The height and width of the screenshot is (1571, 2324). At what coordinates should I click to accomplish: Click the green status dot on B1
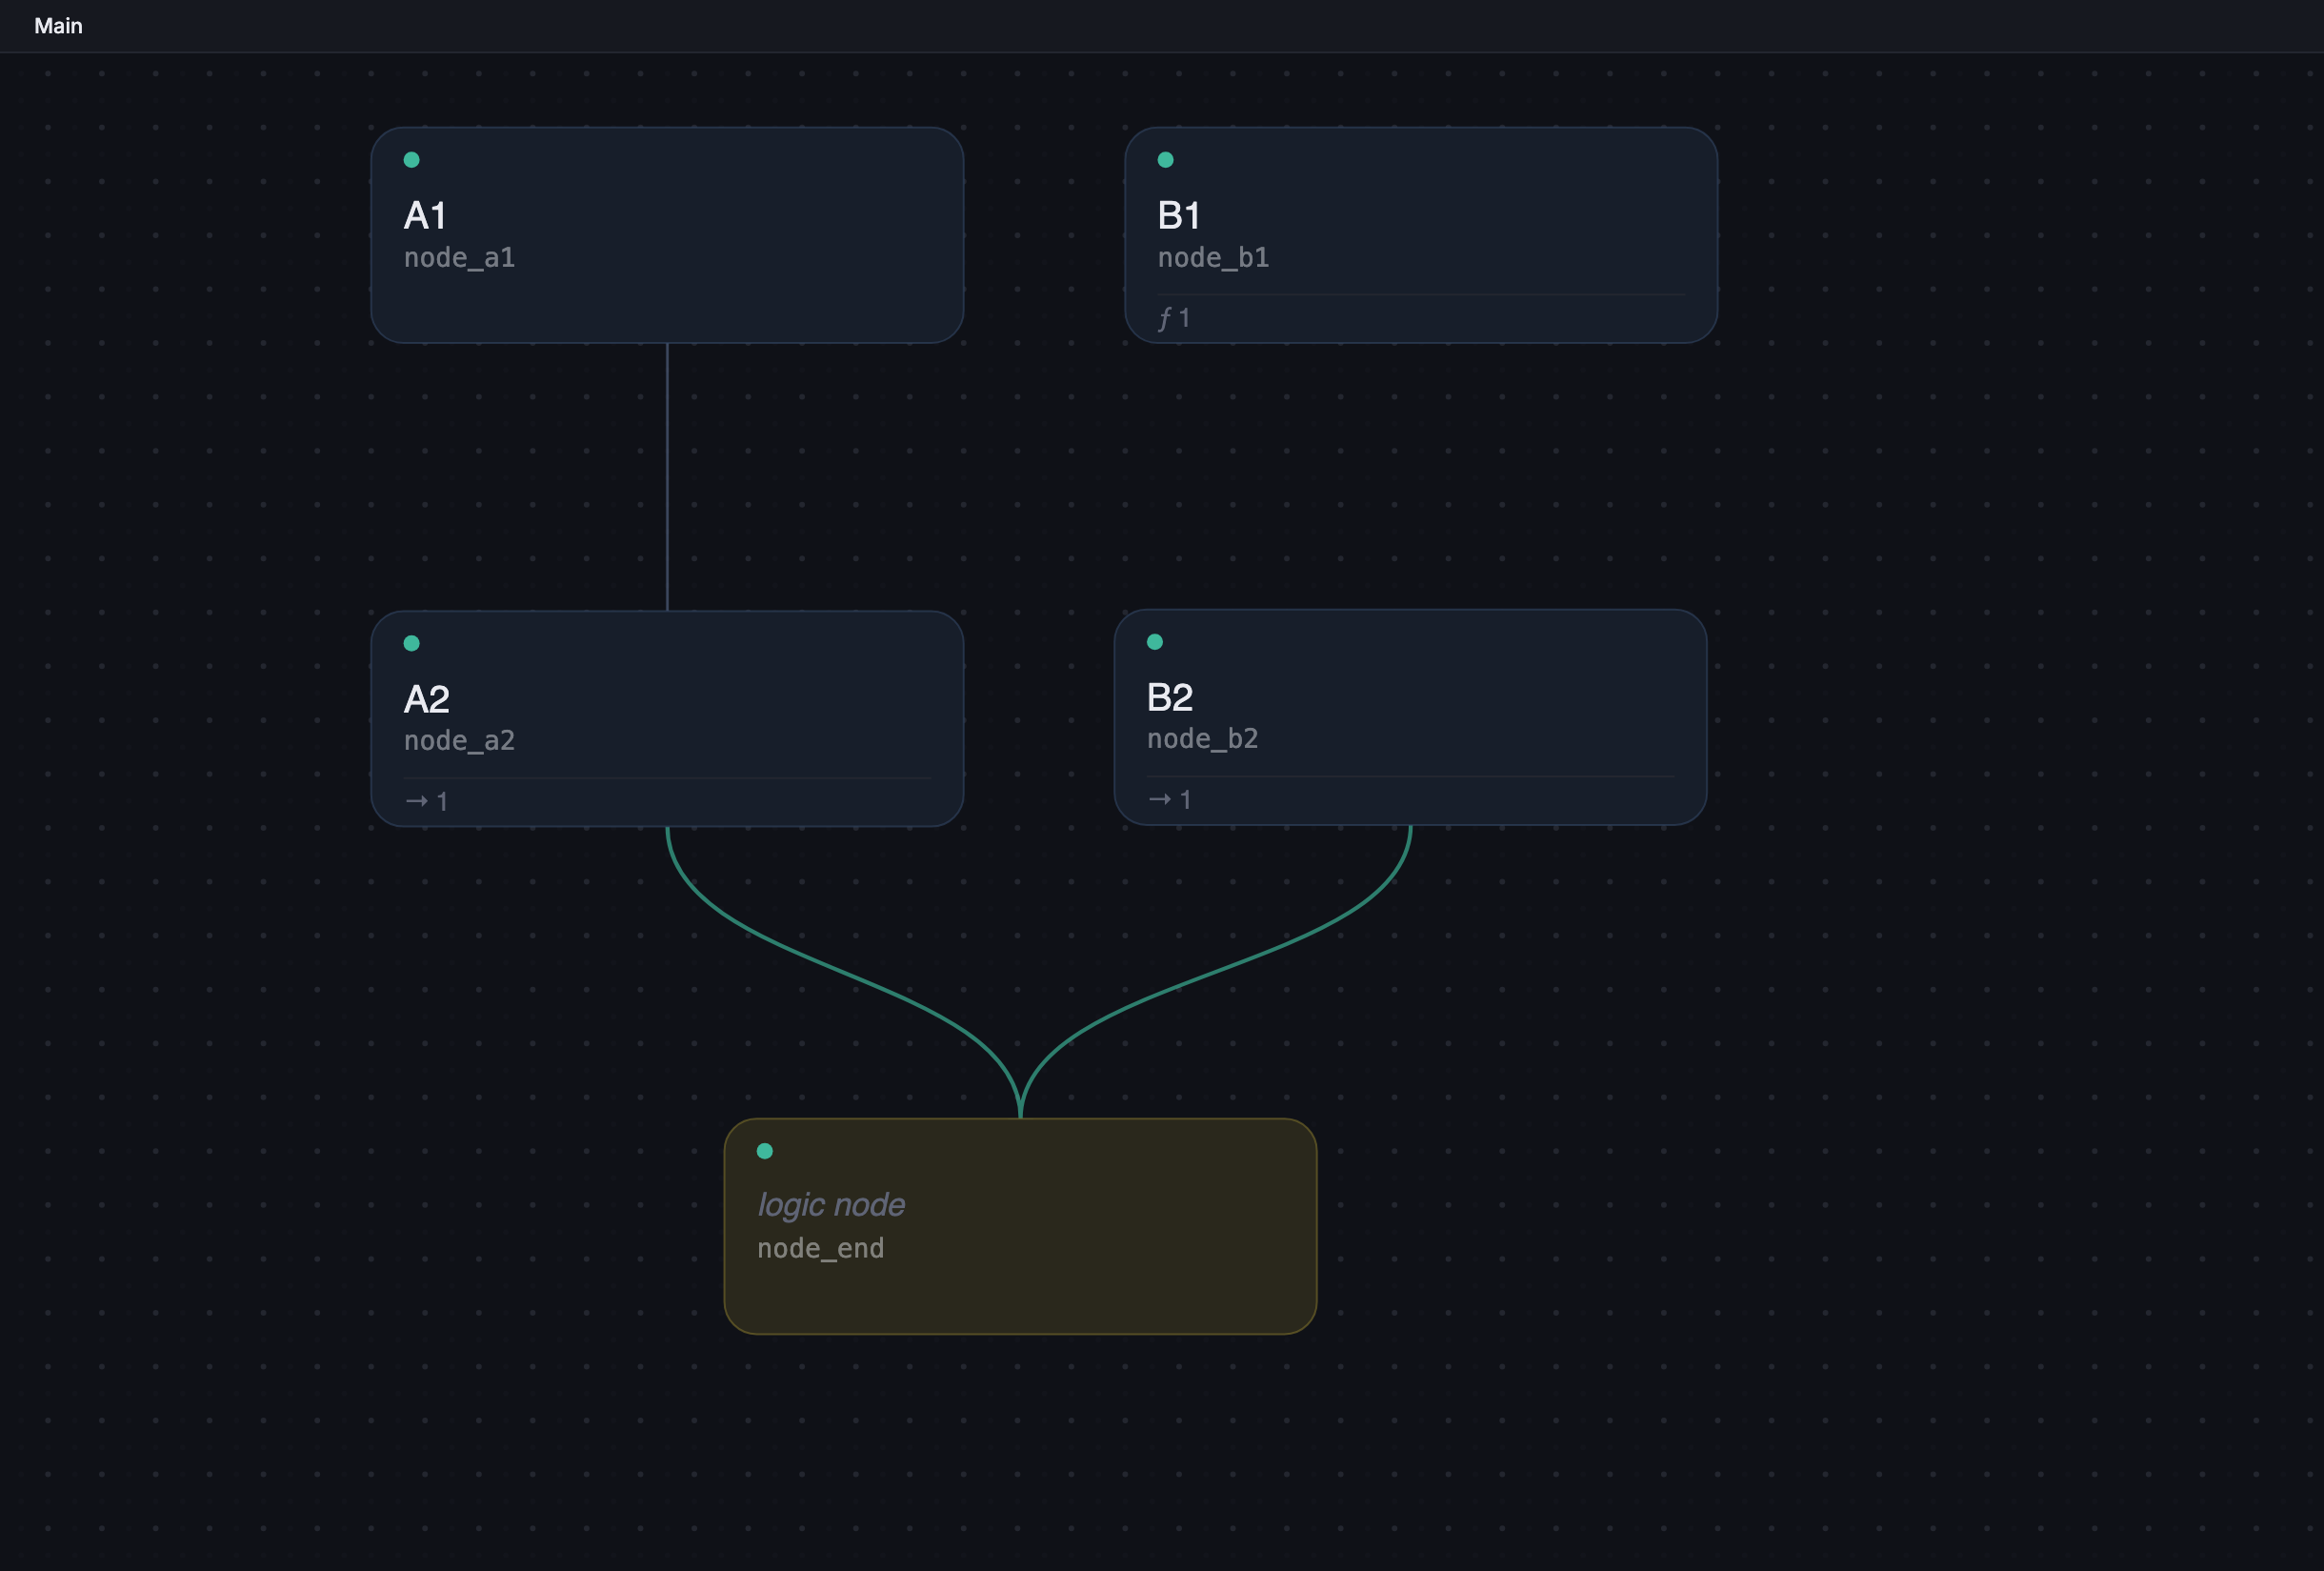click(x=1165, y=160)
